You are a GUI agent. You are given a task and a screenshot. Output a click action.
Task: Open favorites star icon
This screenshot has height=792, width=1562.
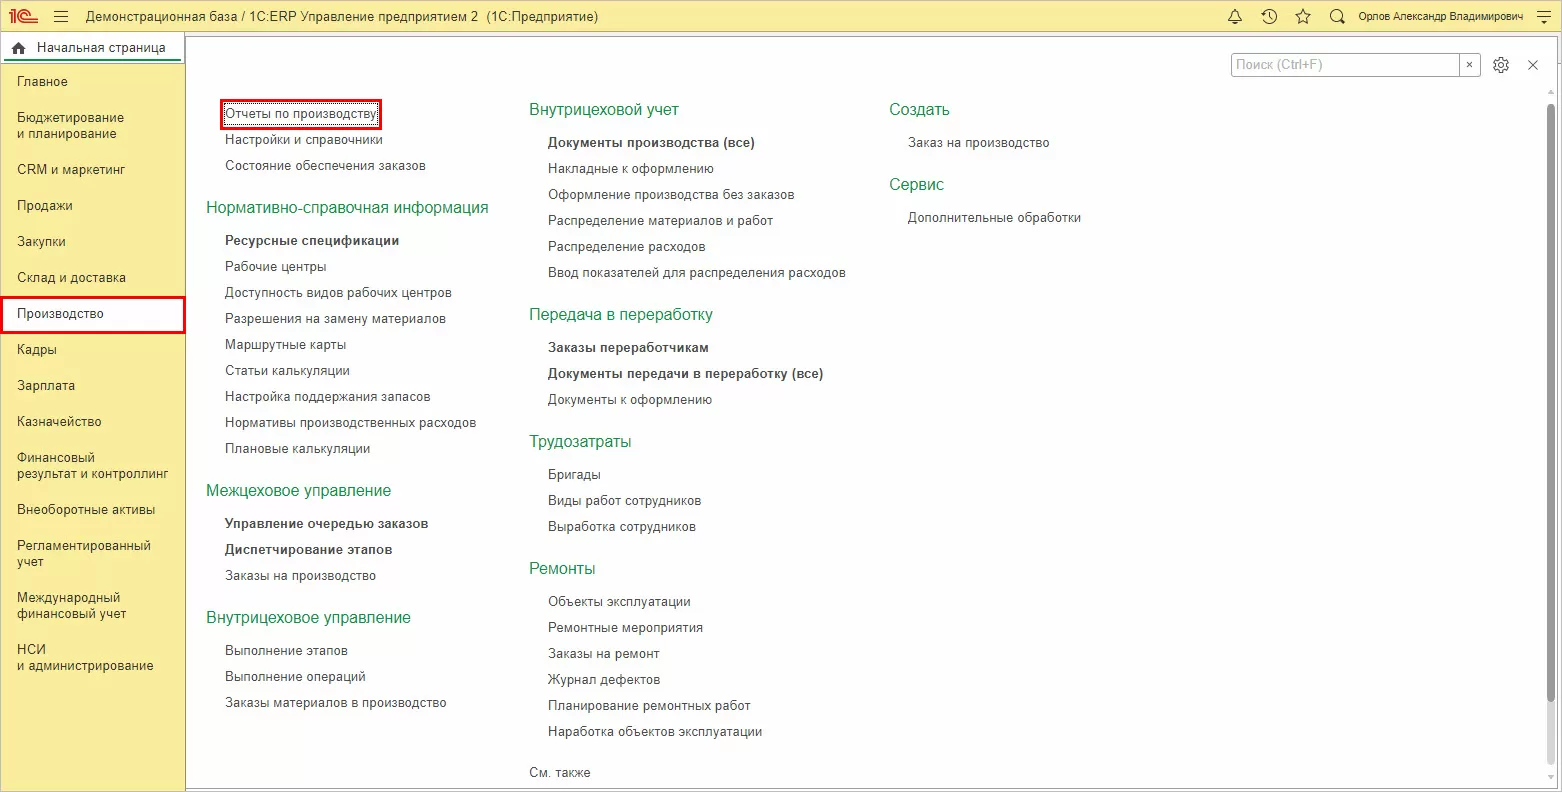coord(1303,17)
